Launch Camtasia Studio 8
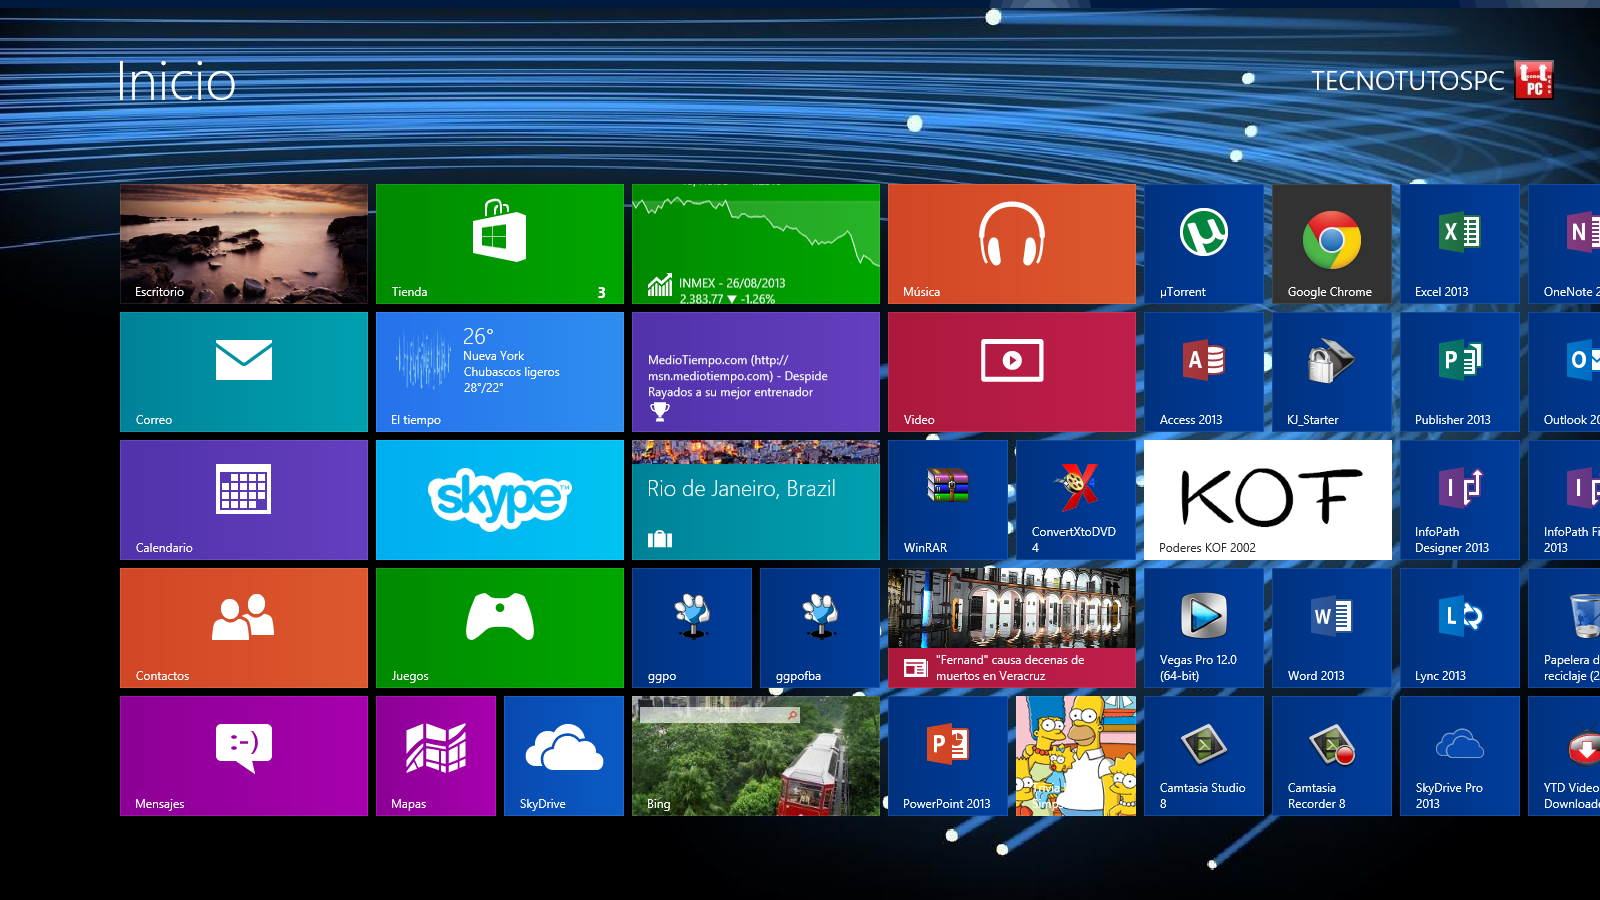 click(x=1203, y=755)
